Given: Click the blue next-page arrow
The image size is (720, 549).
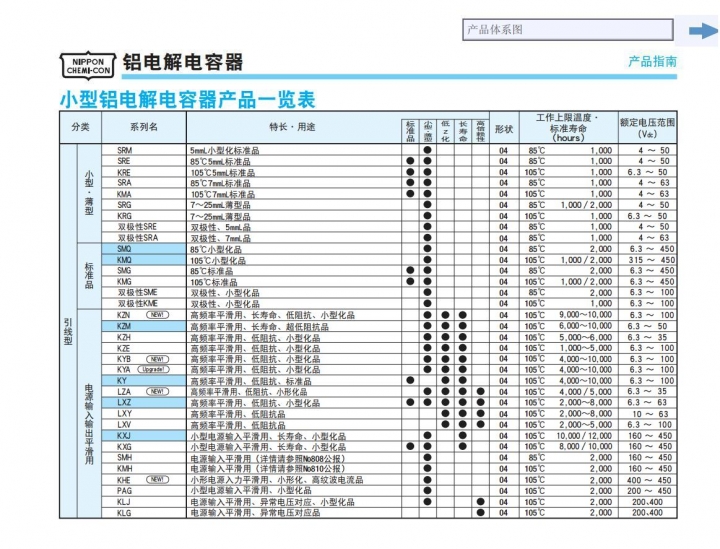Looking at the screenshot, I should click(703, 31).
